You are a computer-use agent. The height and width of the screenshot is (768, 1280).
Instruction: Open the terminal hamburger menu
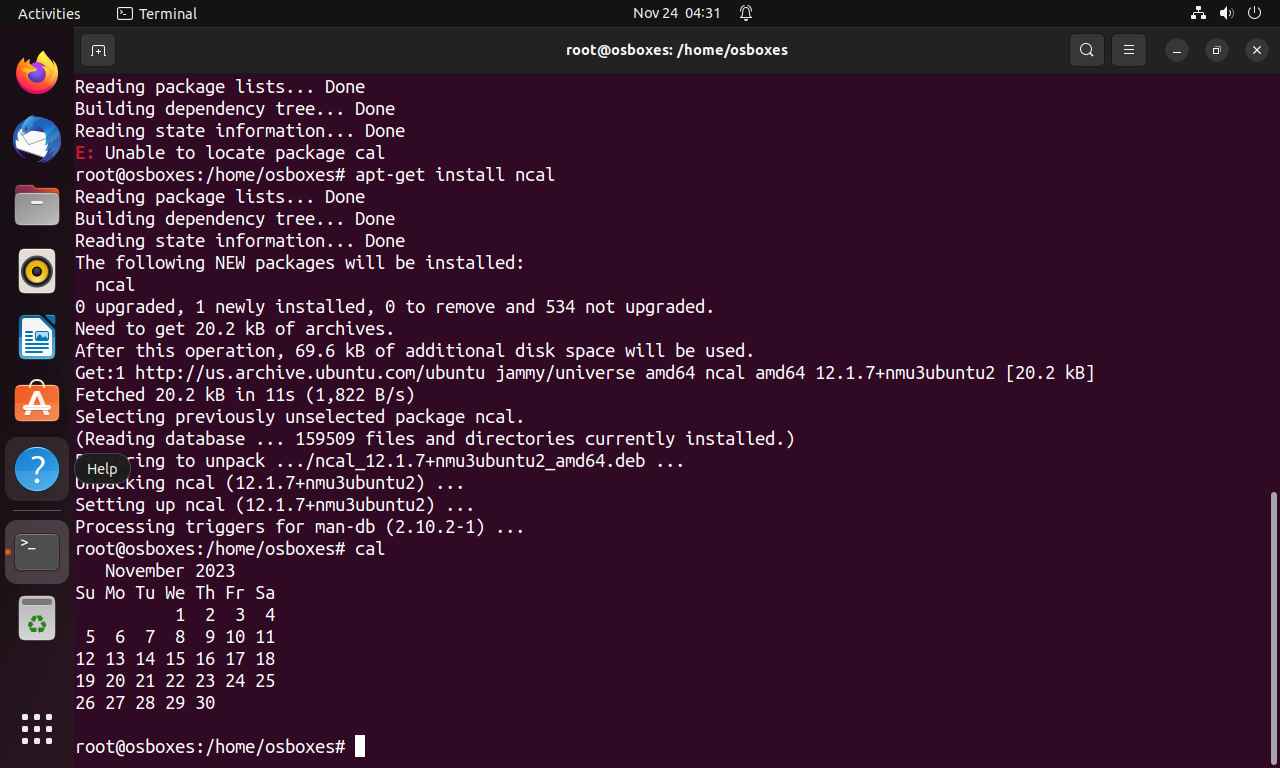(1129, 50)
